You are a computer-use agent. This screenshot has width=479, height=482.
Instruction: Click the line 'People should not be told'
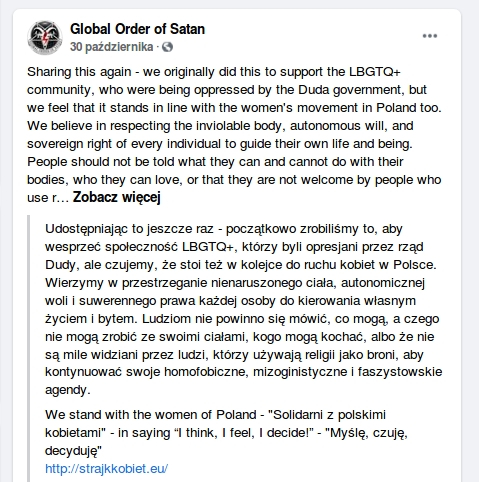[x=215, y=162]
